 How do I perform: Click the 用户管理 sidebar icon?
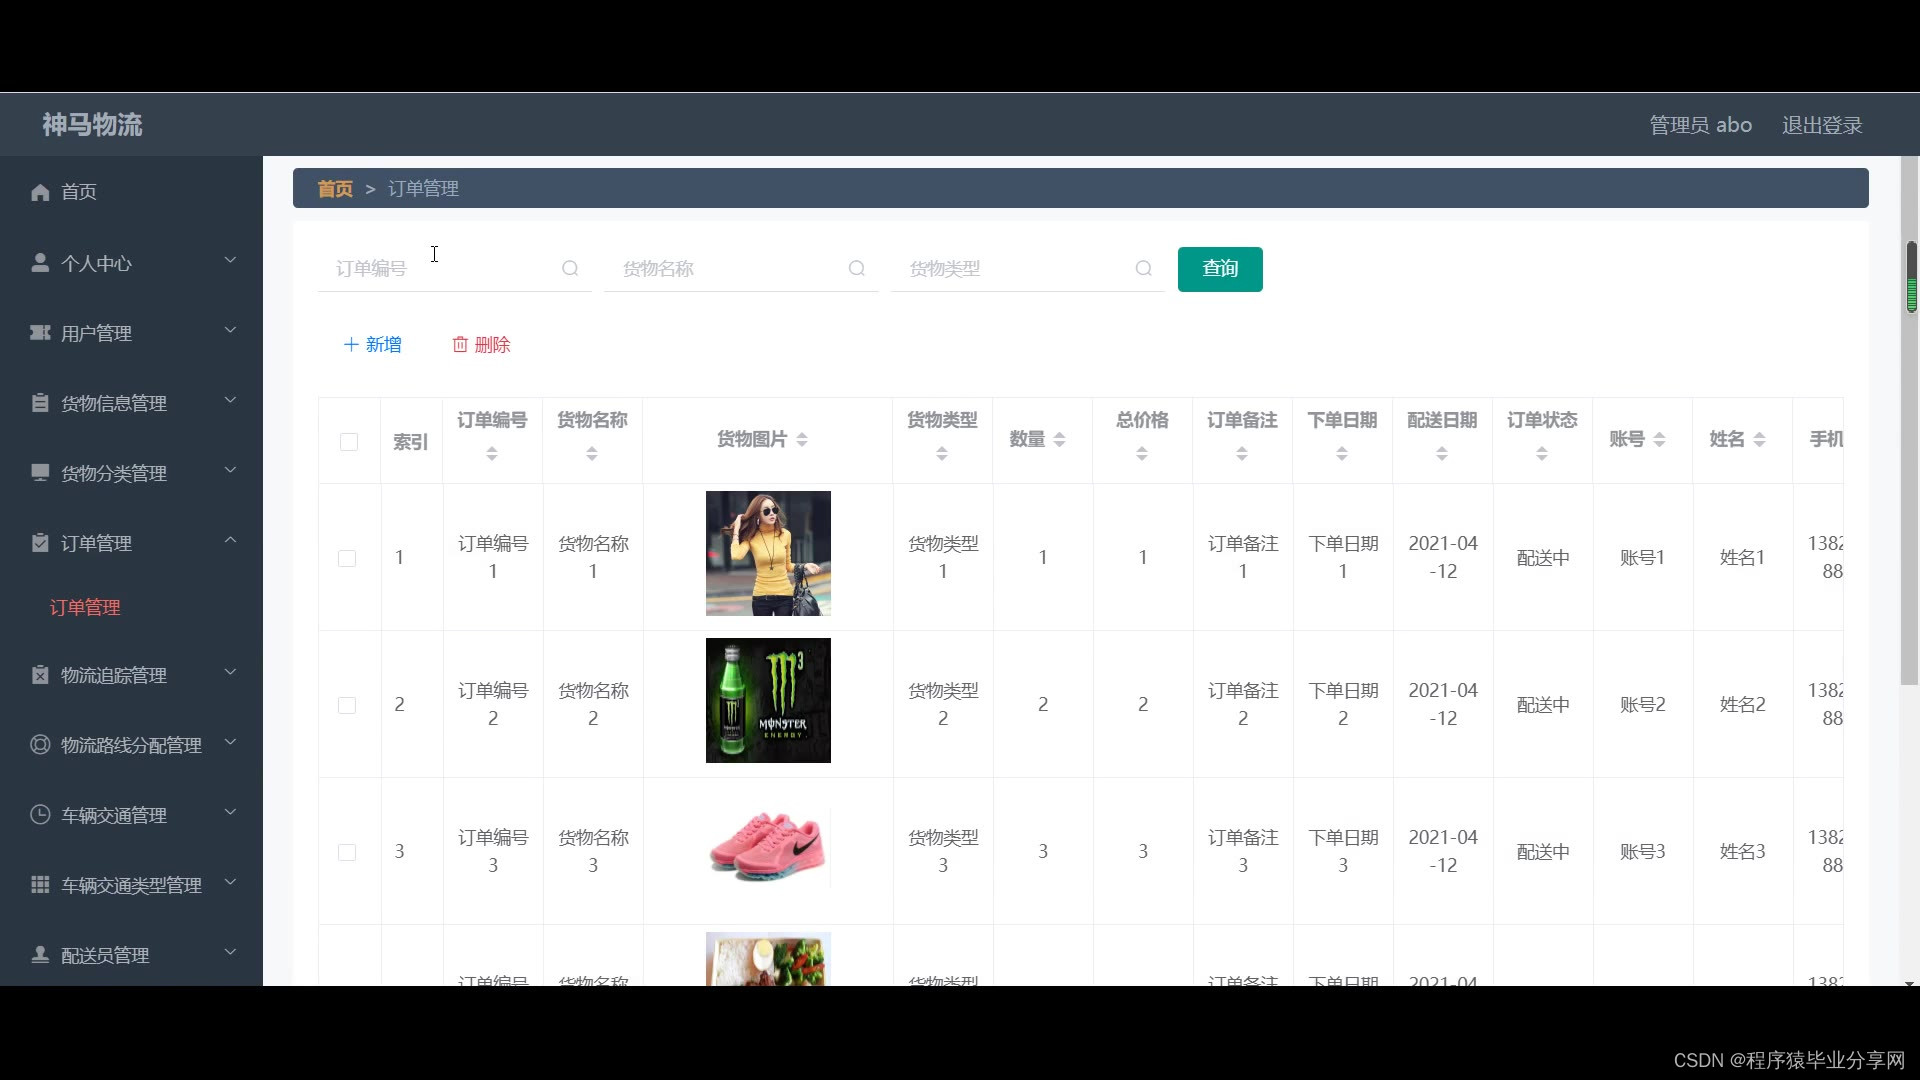pos(40,333)
